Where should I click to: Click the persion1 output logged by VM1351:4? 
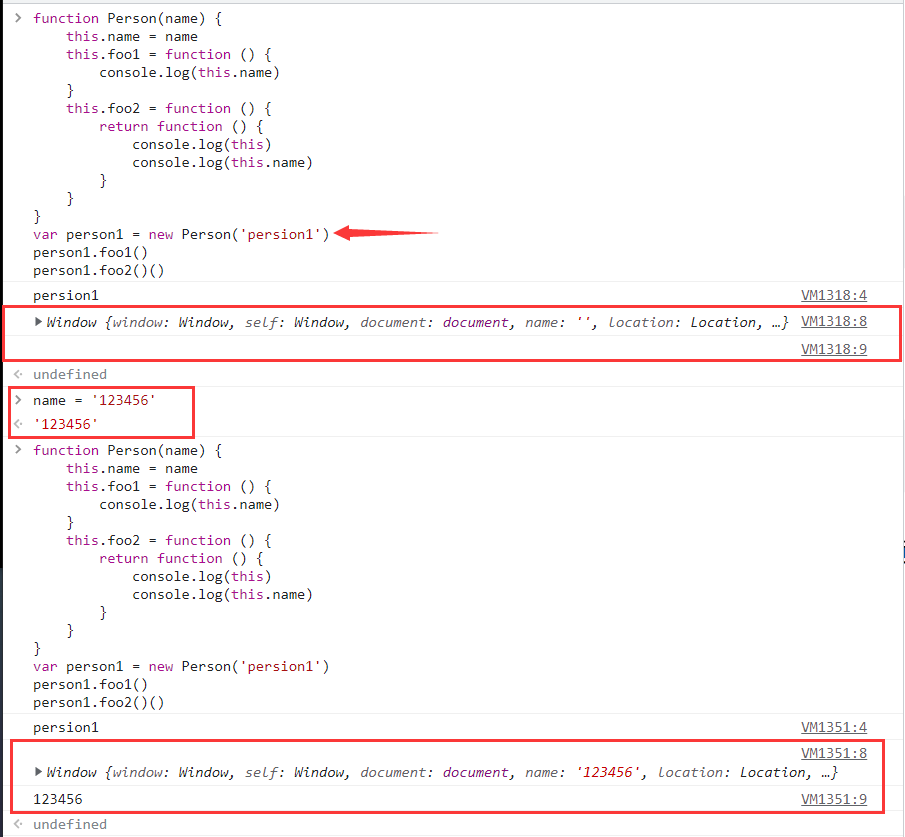pyautogui.click(x=66, y=728)
